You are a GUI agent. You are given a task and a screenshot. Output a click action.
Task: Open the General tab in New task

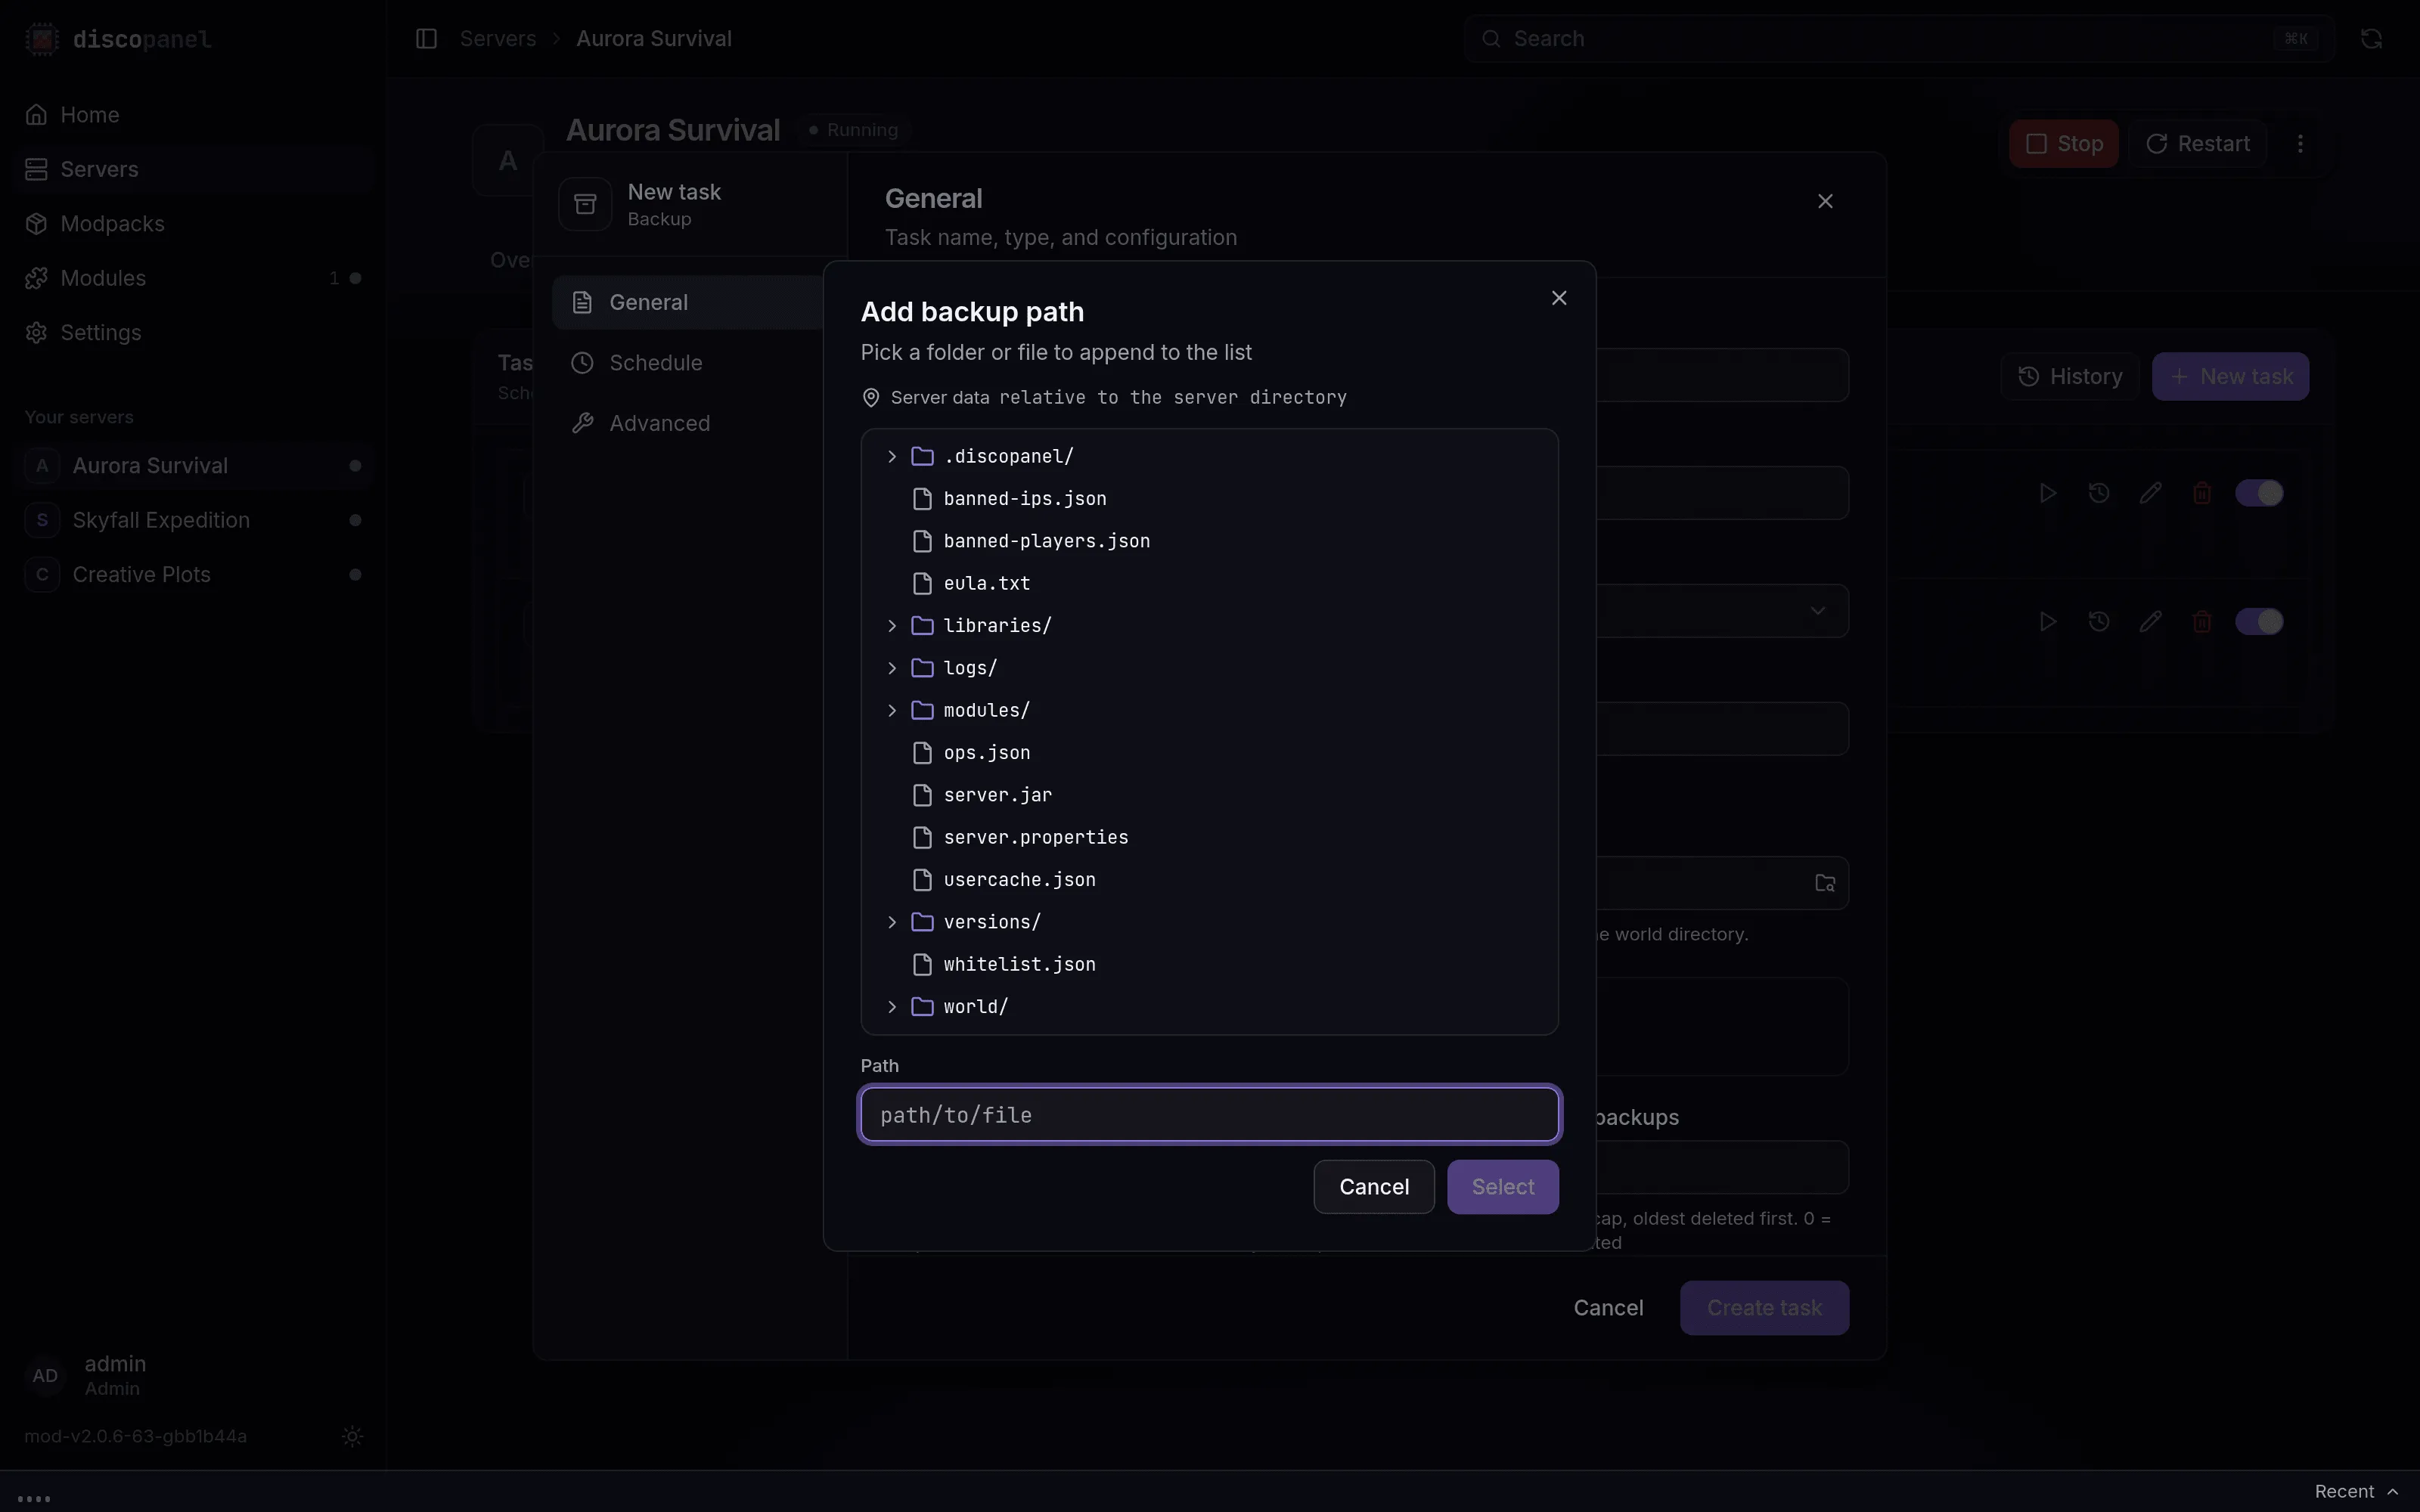click(688, 302)
